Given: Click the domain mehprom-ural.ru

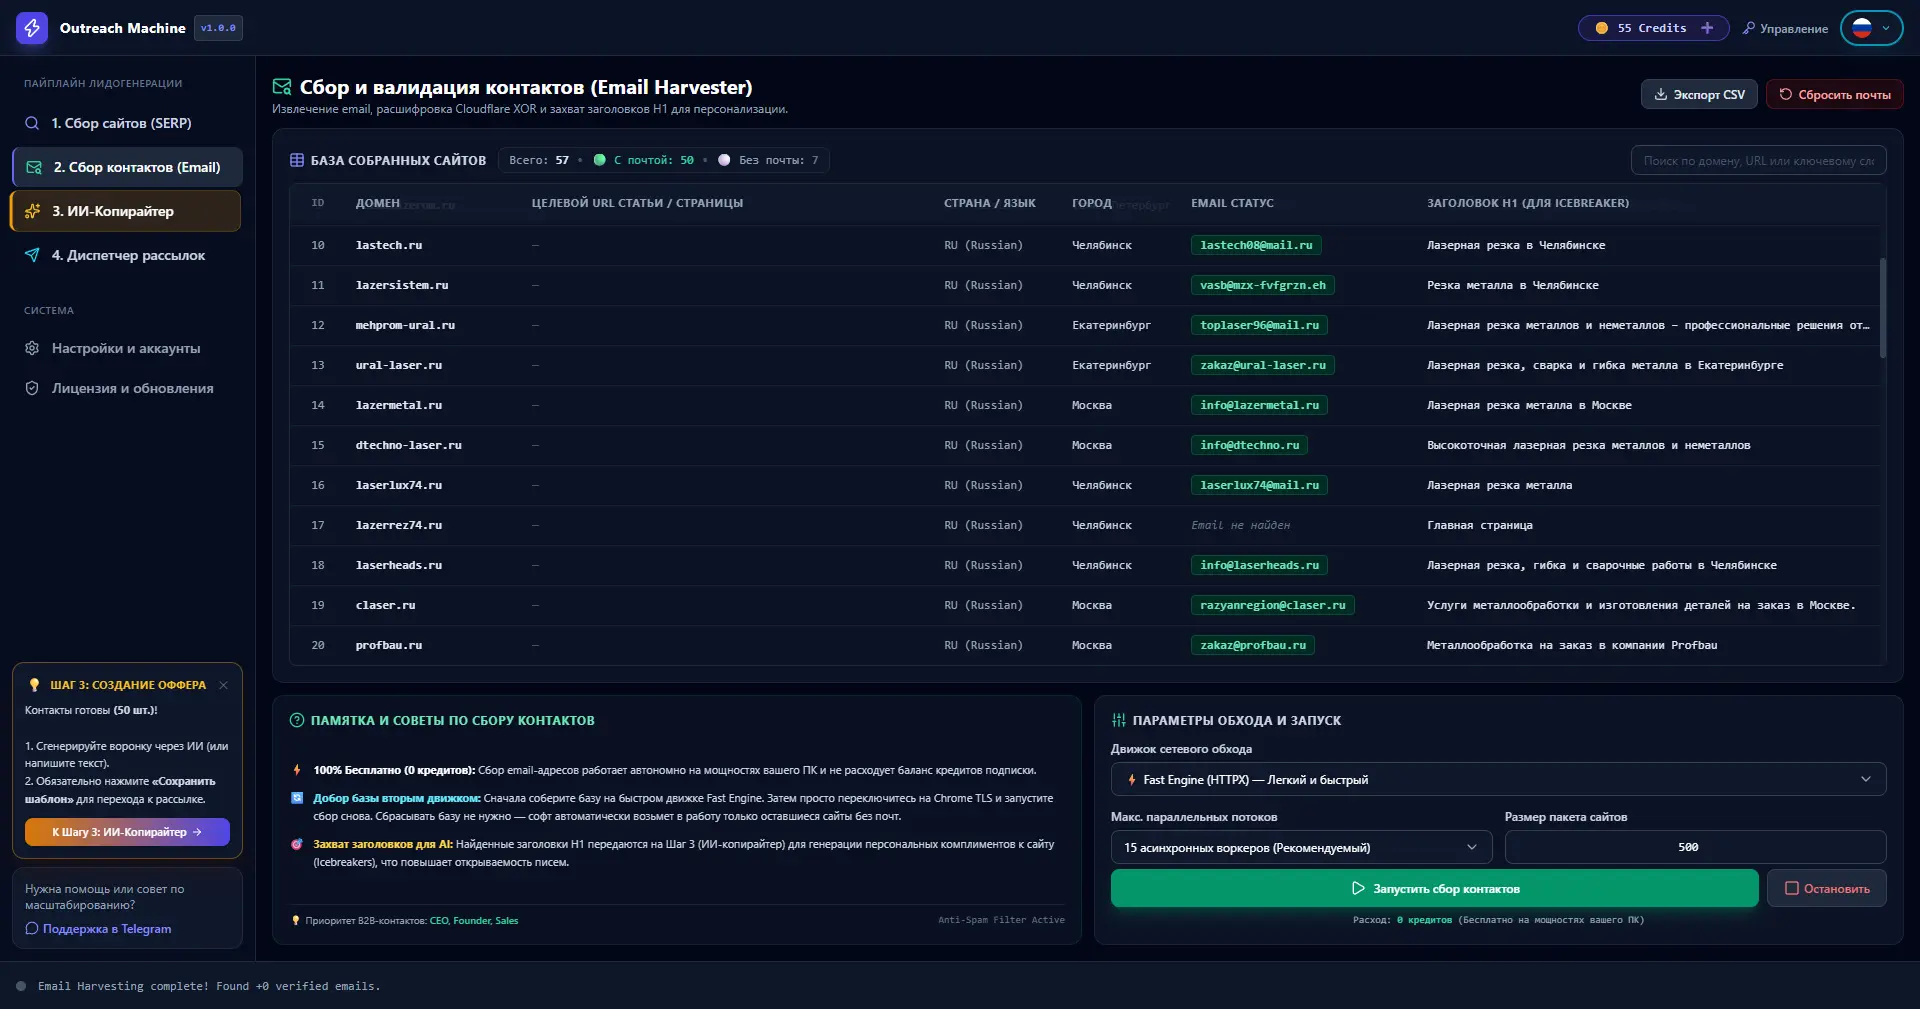Looking at the screenshot, I should 405,325.
